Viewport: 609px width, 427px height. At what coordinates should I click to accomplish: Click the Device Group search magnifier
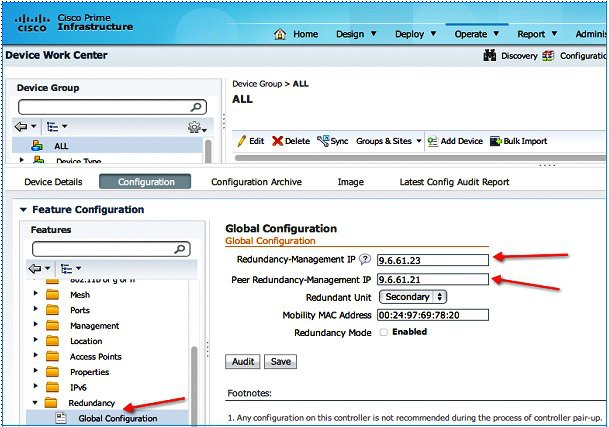pos(196,107)
